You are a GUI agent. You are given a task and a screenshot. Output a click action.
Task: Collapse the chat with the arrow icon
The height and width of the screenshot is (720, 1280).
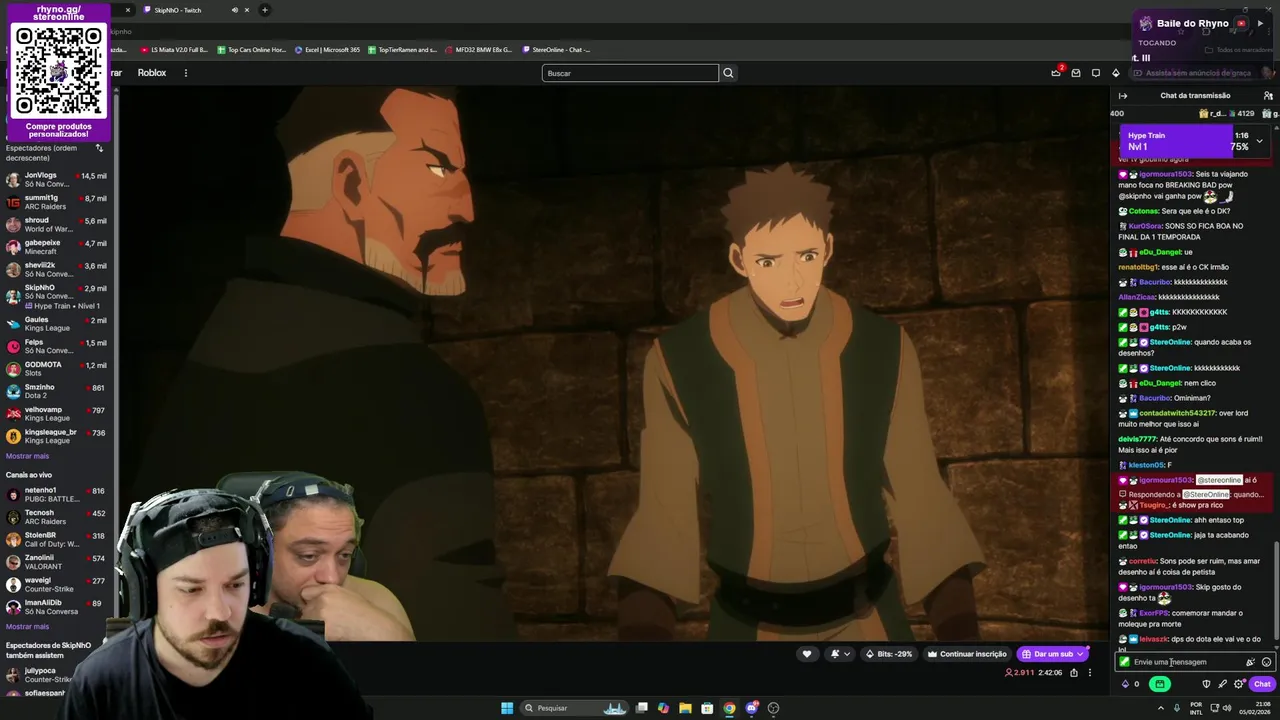tap(1123, 96)
